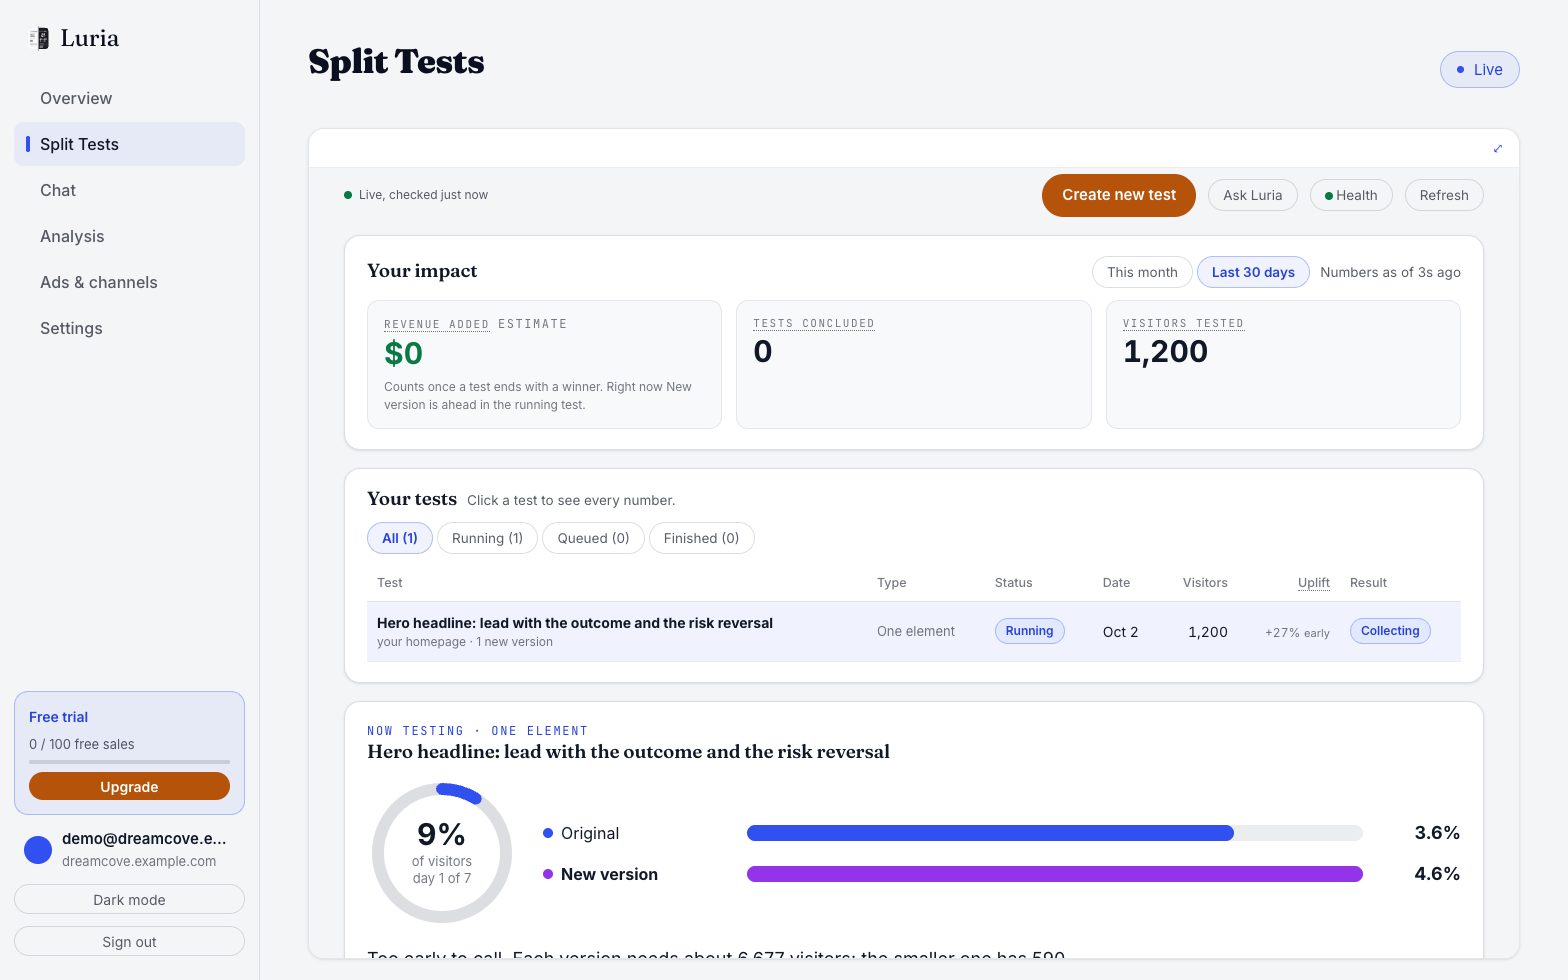Viewport: 1568px width, 980px height.
Task: Filter tests by All (1)
Action: pyautogui.click(x=400, y=538)
